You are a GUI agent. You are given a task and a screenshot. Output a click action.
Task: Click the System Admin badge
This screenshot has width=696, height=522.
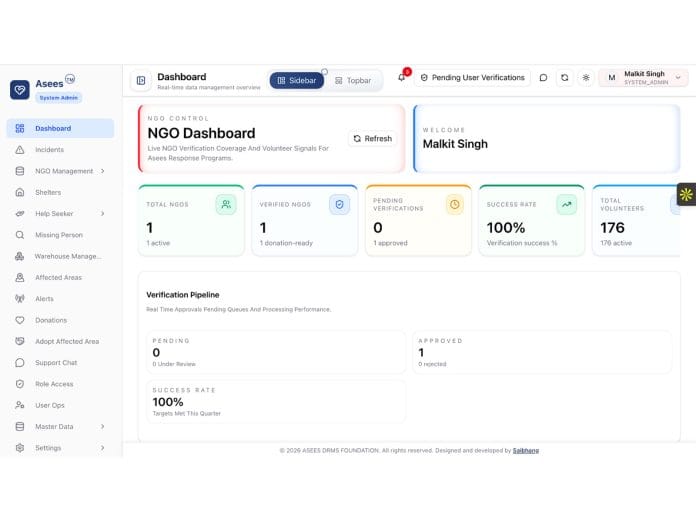[59, 98]
